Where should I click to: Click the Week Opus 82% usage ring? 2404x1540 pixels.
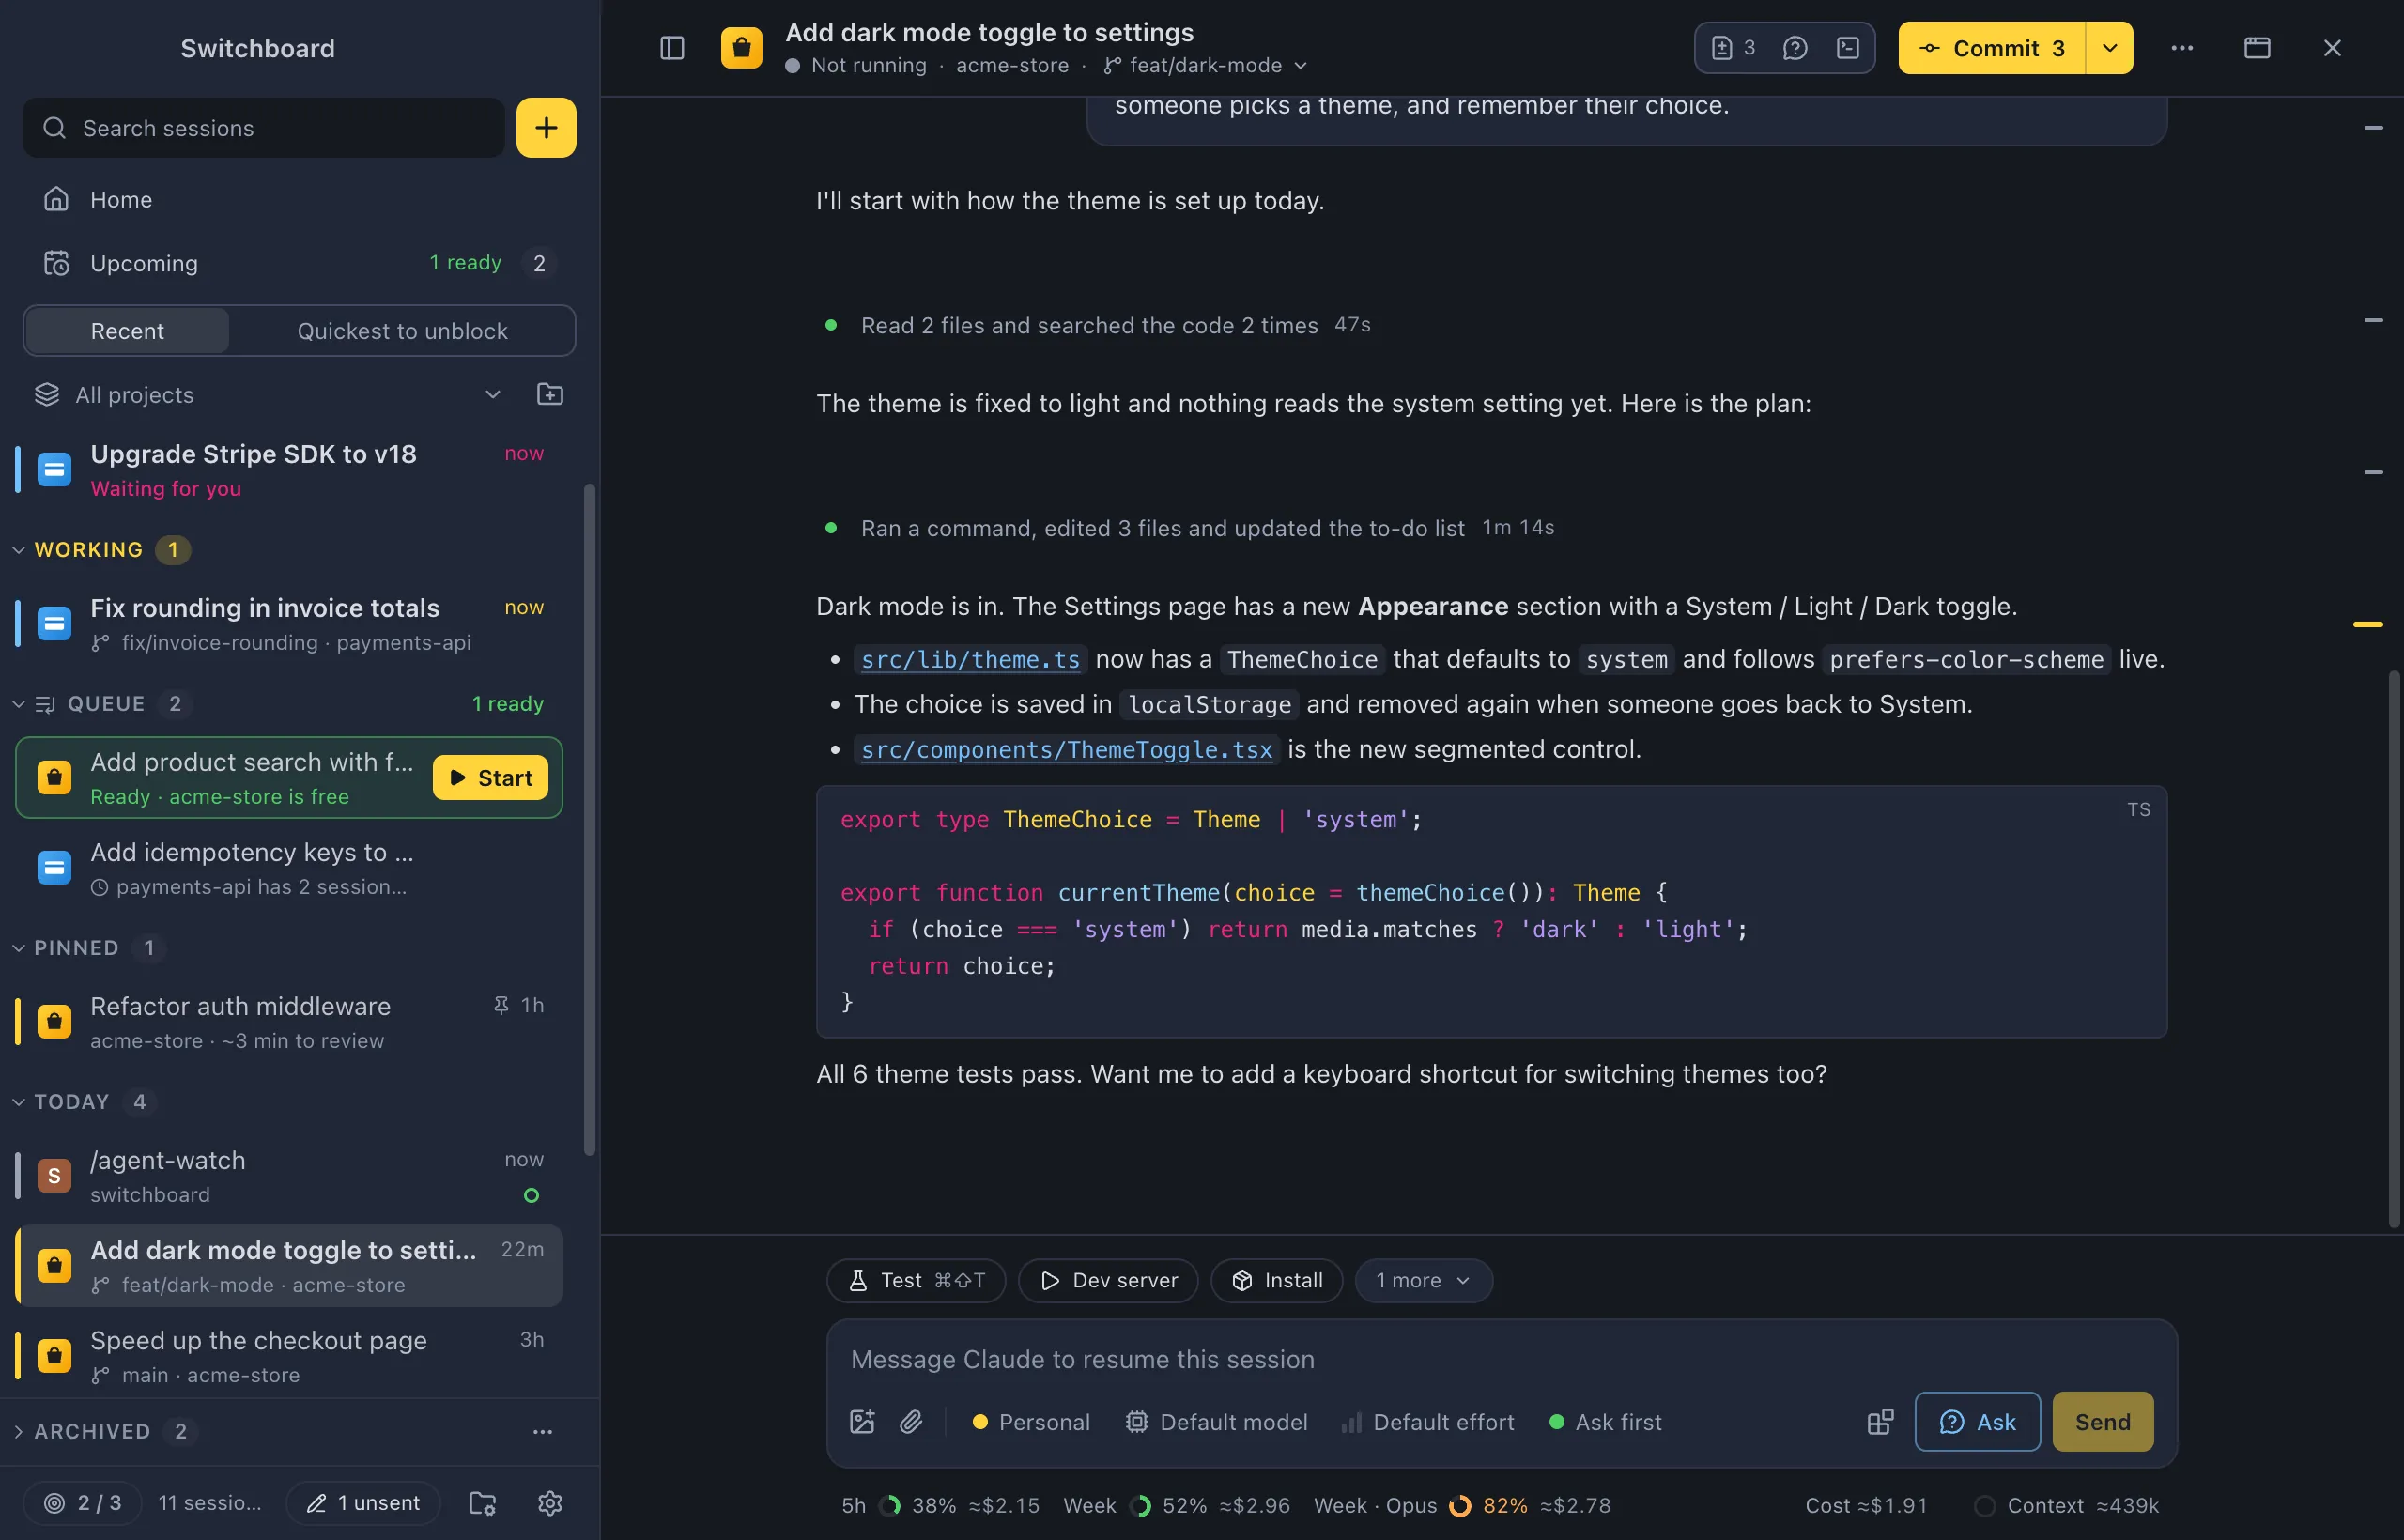tap(1460, 1505)
